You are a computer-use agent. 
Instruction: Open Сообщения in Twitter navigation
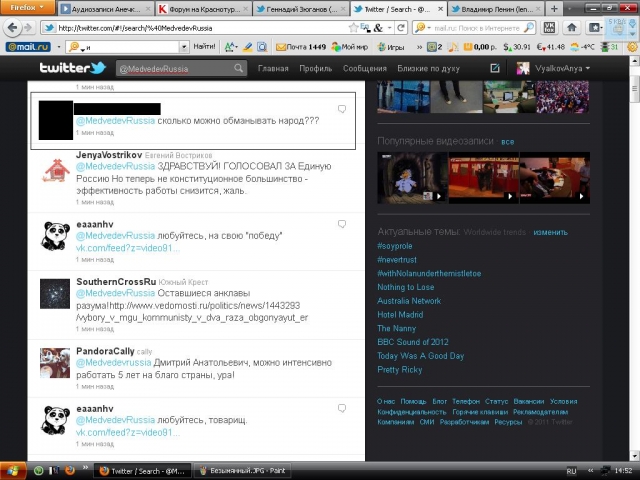[x=364, y=68]
